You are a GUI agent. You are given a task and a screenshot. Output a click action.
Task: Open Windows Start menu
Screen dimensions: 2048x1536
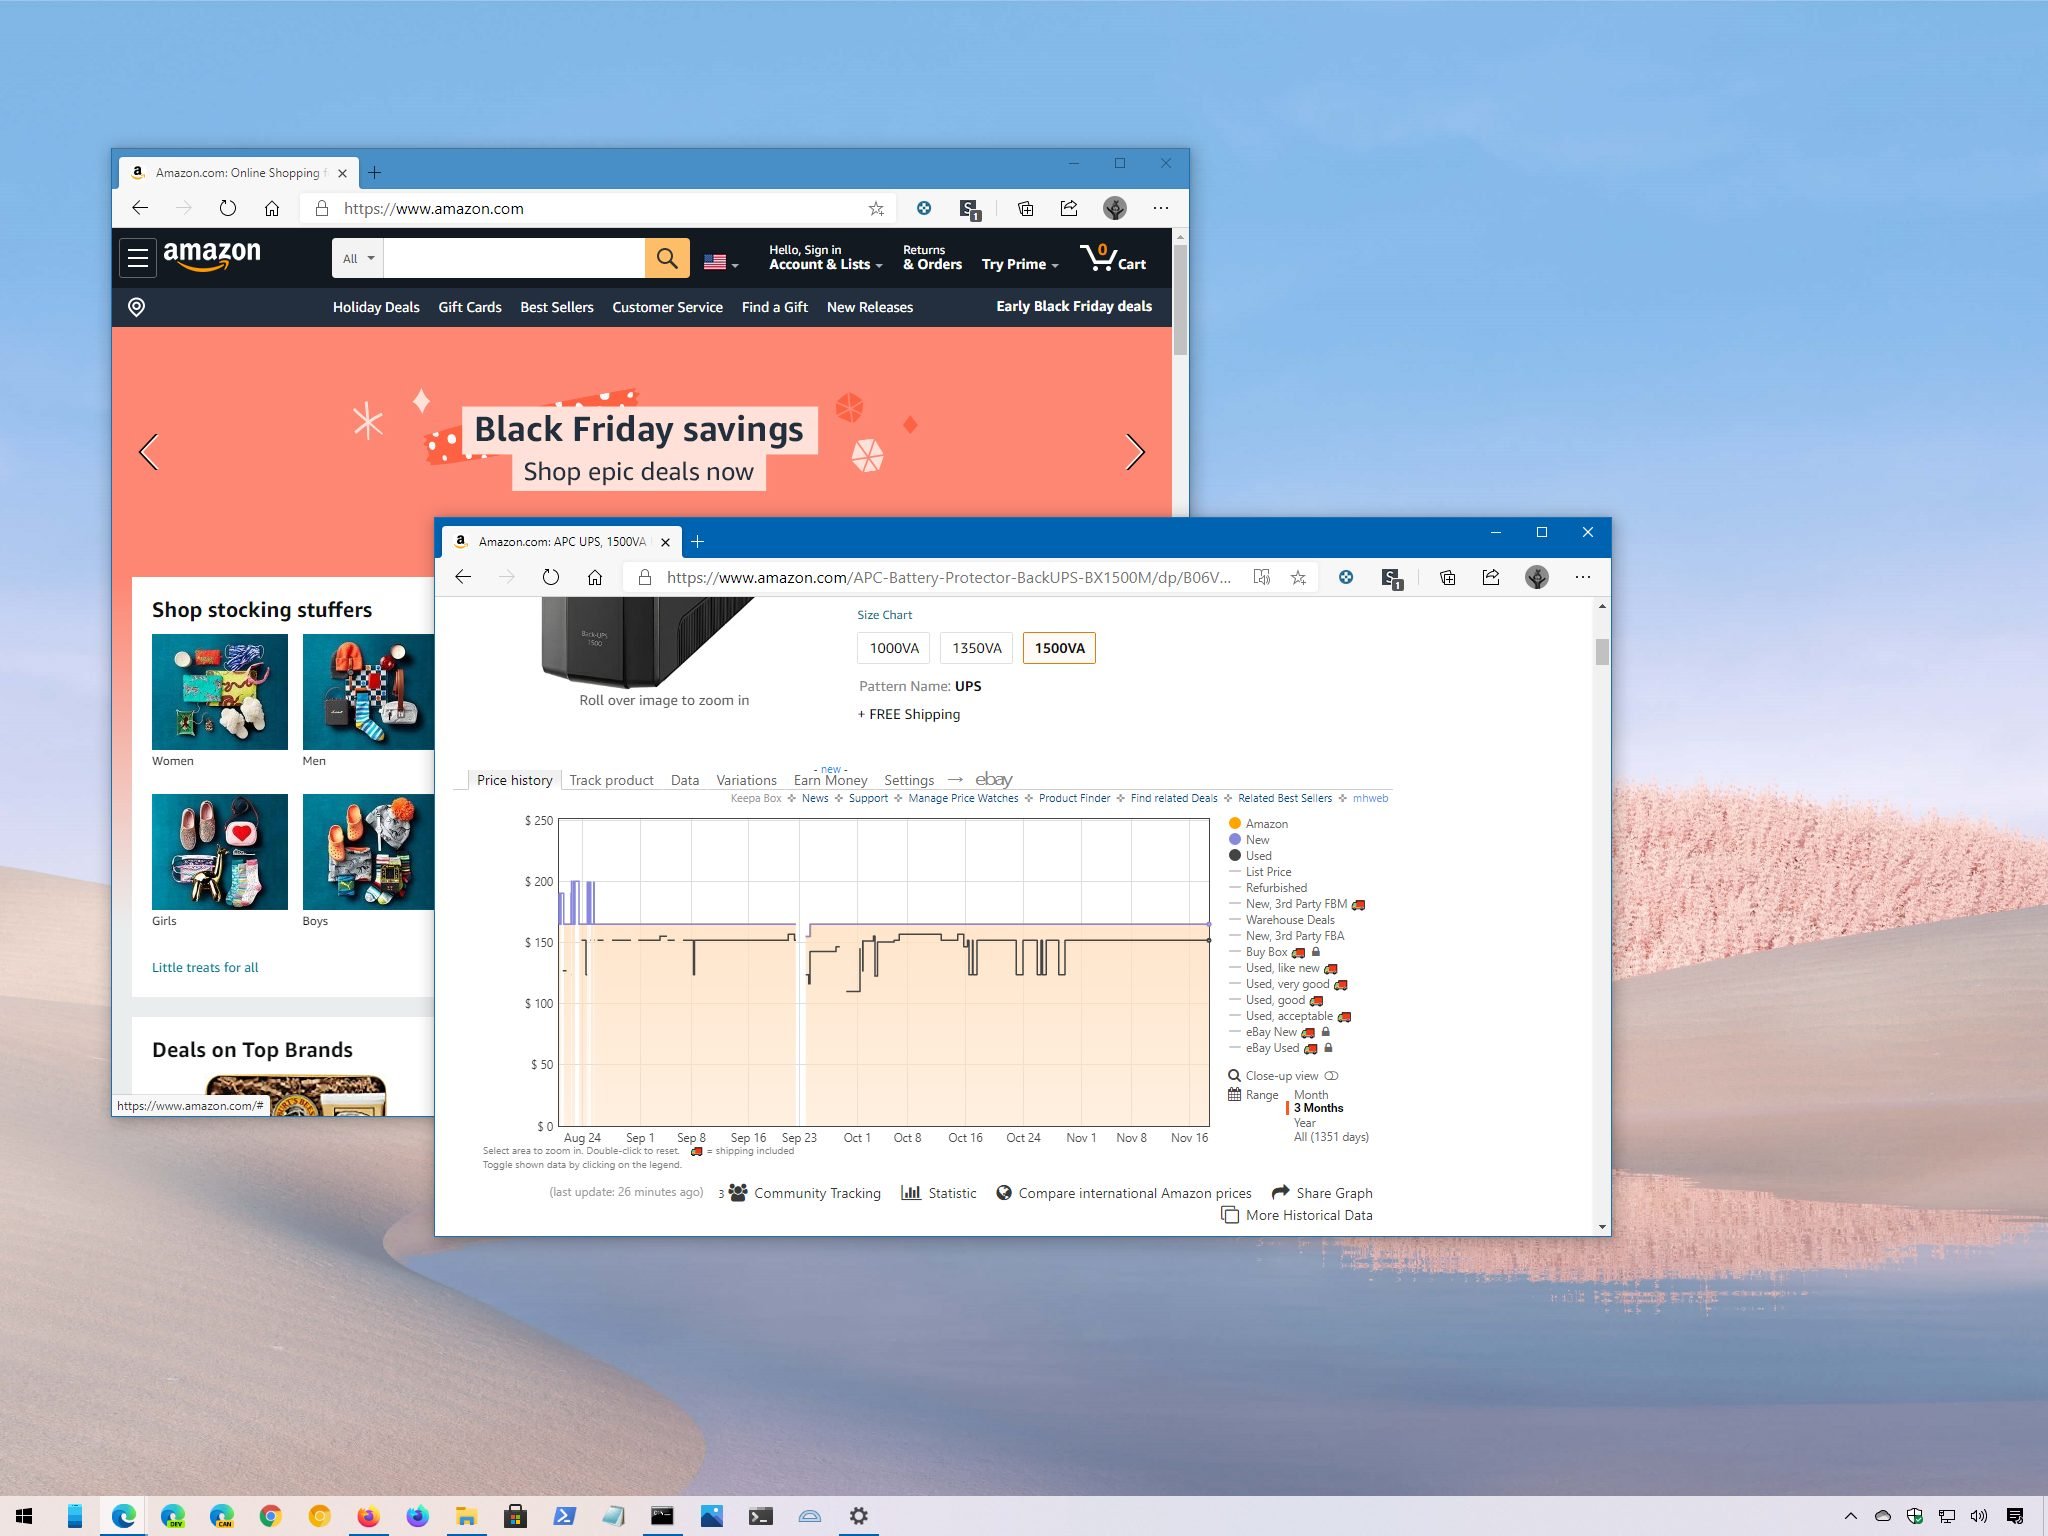pos(24,1516)
